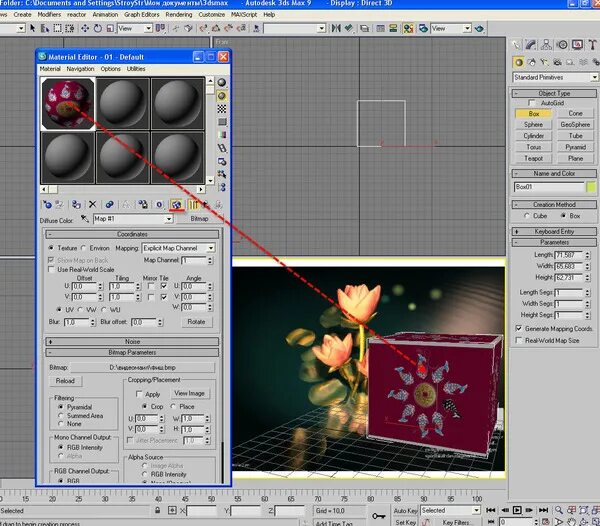
Task: Toggle checkered Background icon in Material Editor
Action: pyautogui.click(x=222, y=109)
